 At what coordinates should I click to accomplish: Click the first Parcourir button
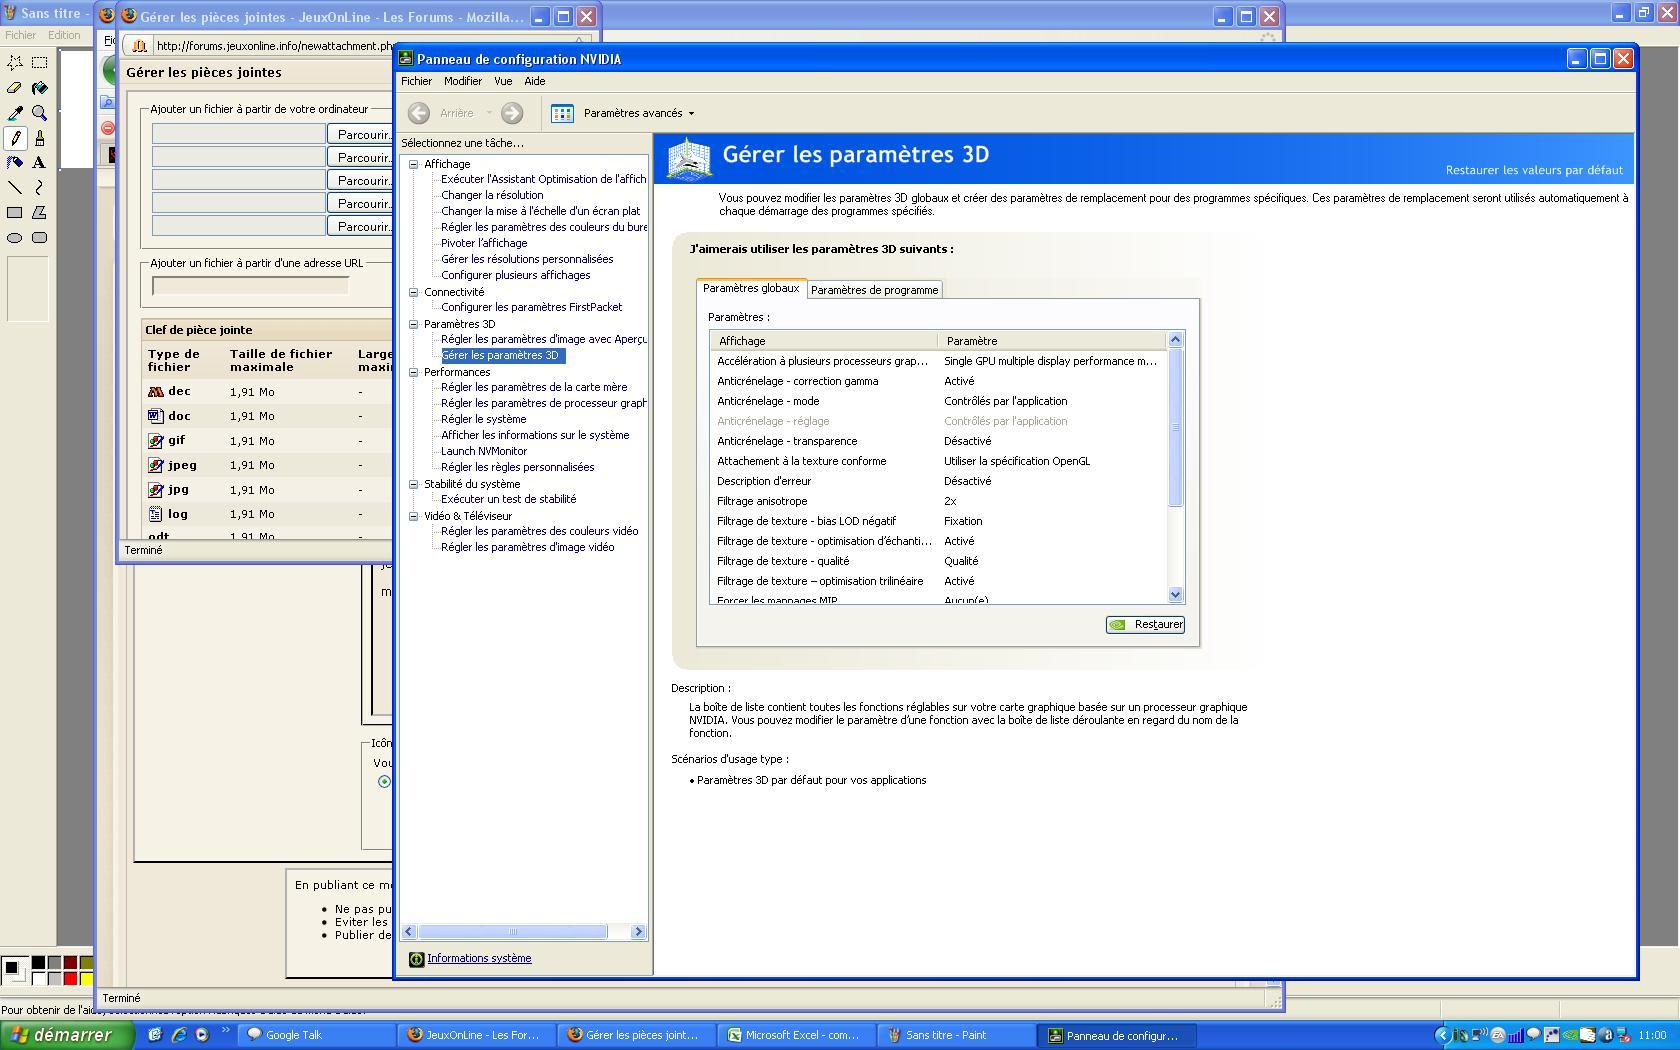click(x=361, y=134)
